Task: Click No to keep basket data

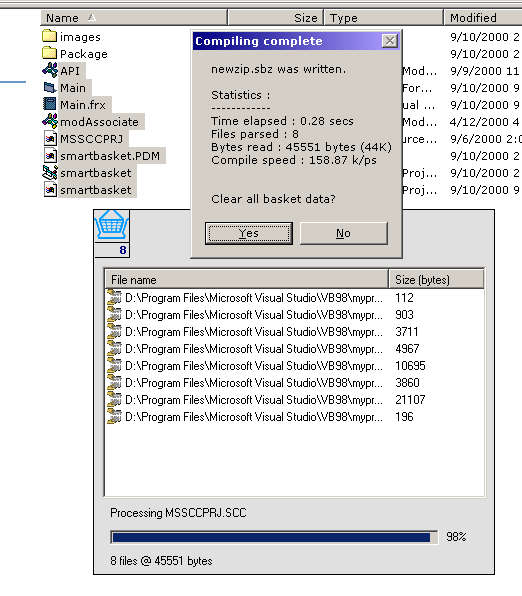Action: pos(344,233)
